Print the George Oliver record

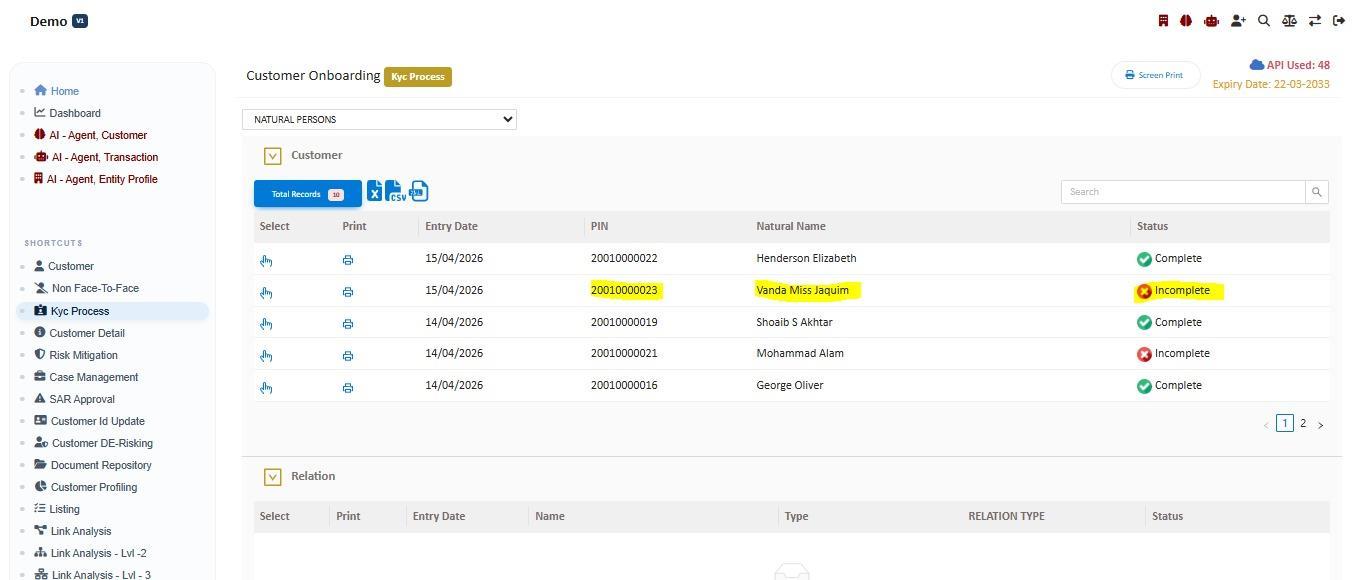[x=348, y=387]
